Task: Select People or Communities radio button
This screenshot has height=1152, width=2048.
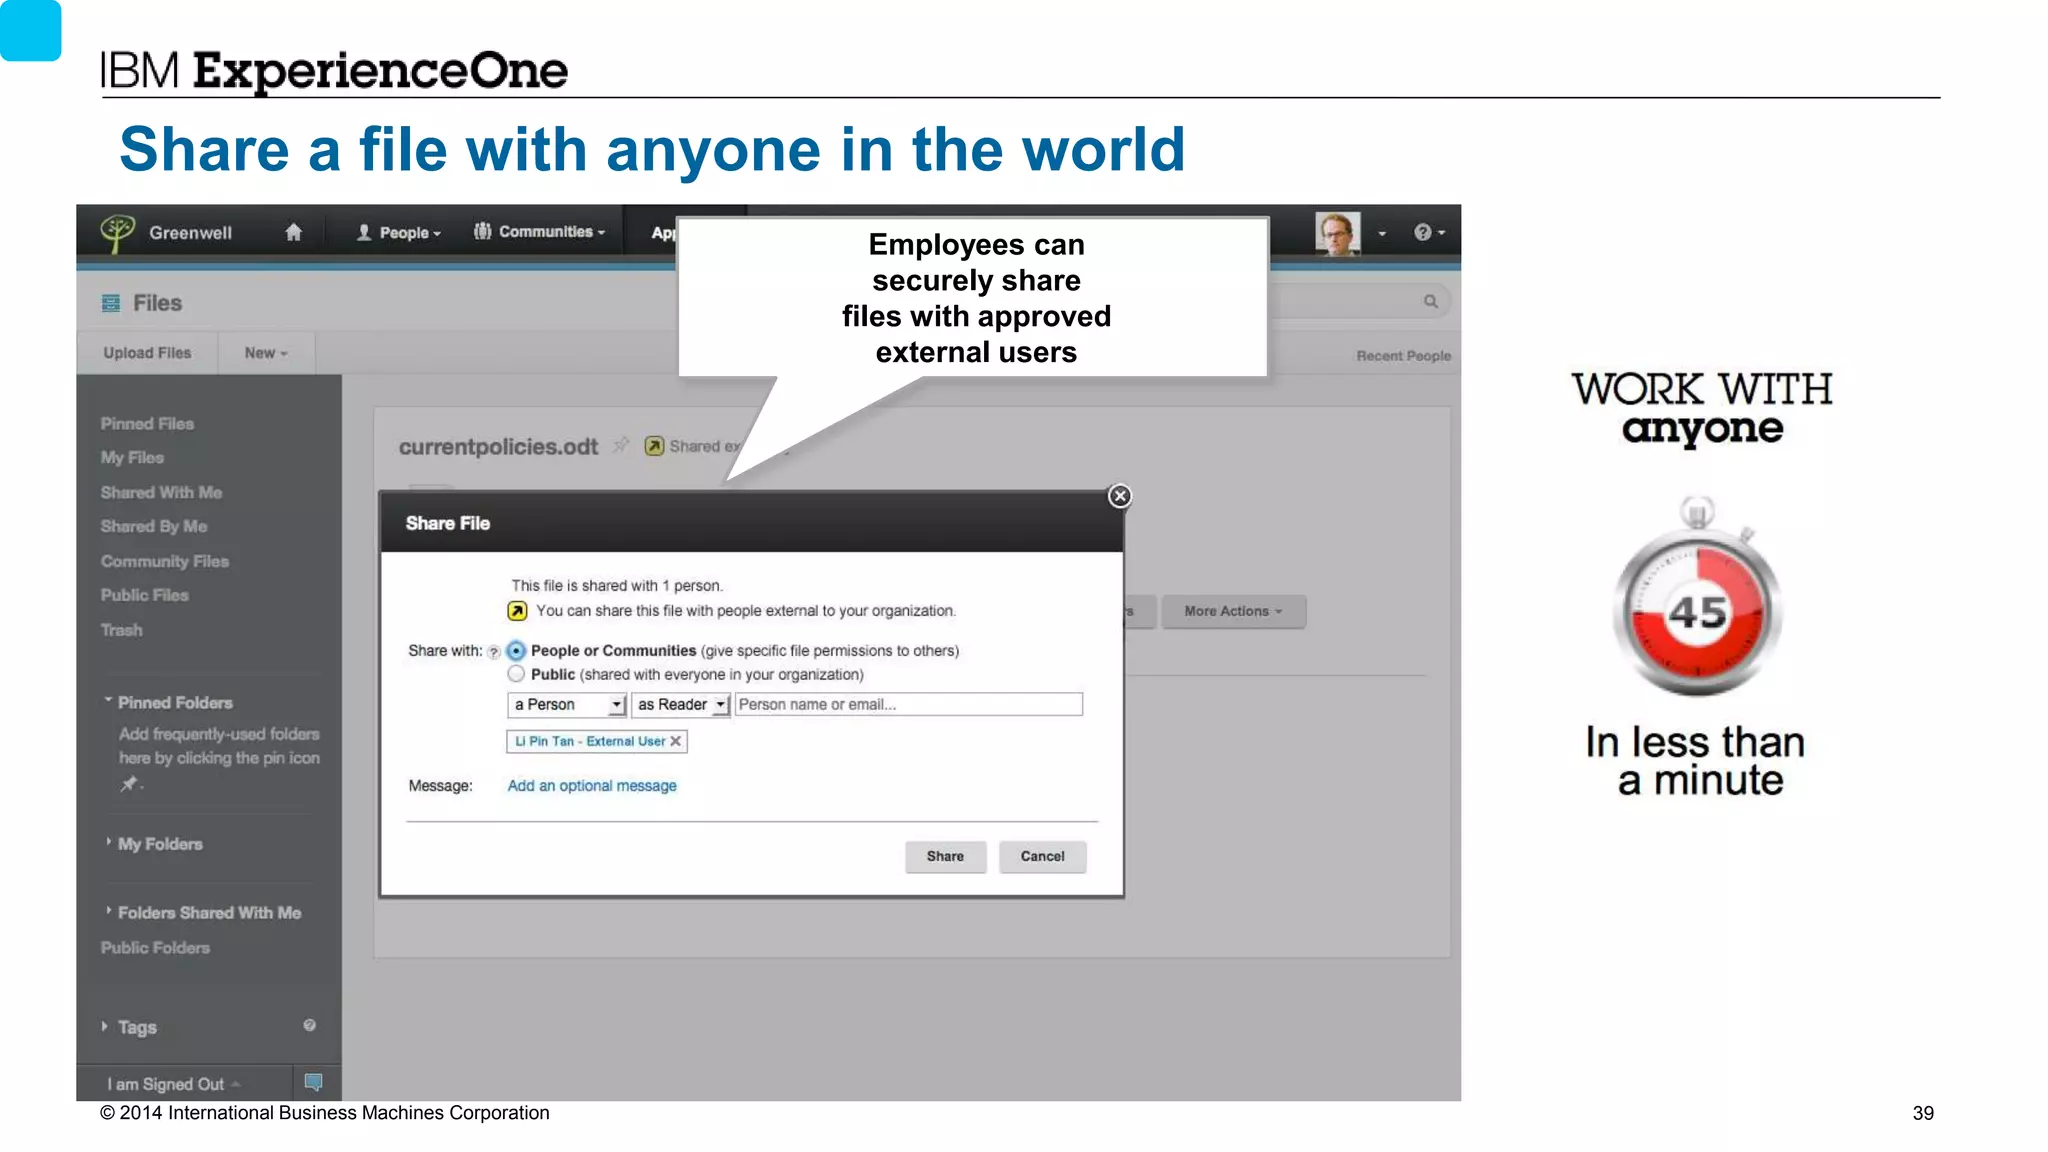Action: click(516, 651)
